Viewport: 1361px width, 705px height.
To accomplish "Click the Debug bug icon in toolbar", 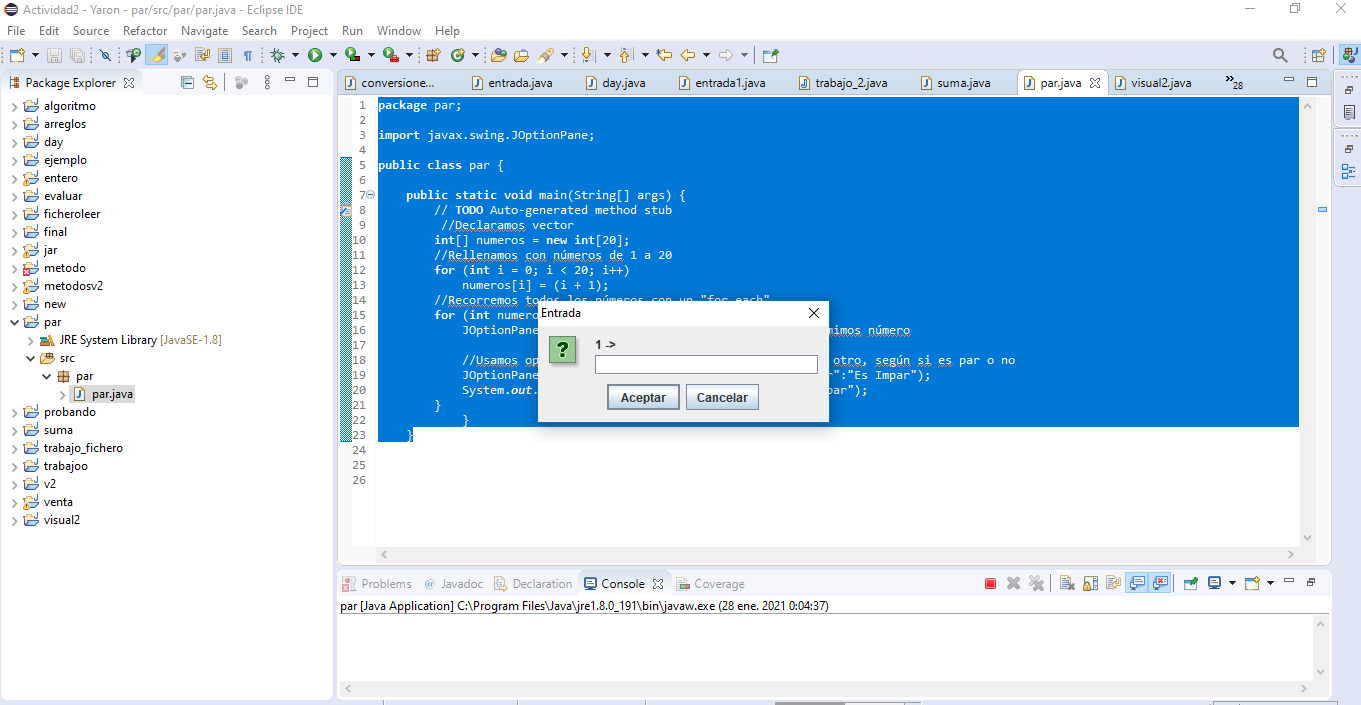I will pos(277,55).
